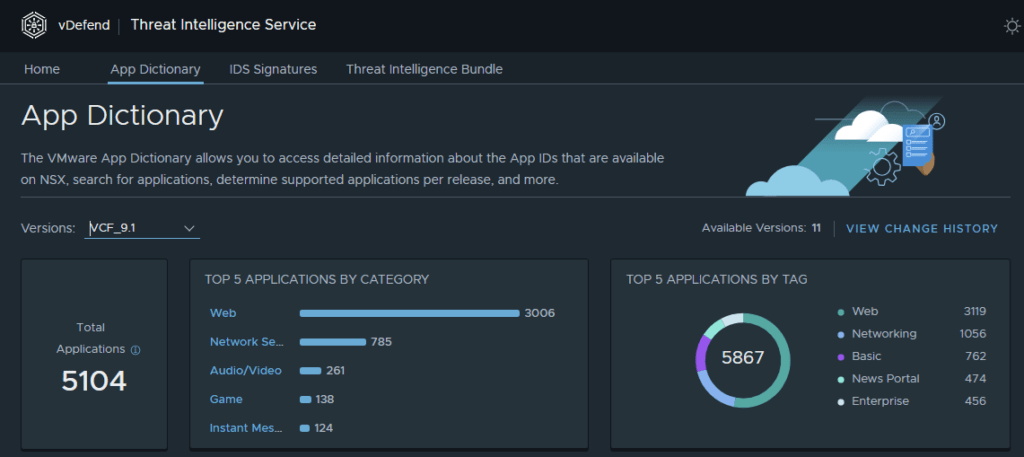1024x457 pixels.
Task: Click the Basic tag legend color dot
Action: [x=841, y=356]
